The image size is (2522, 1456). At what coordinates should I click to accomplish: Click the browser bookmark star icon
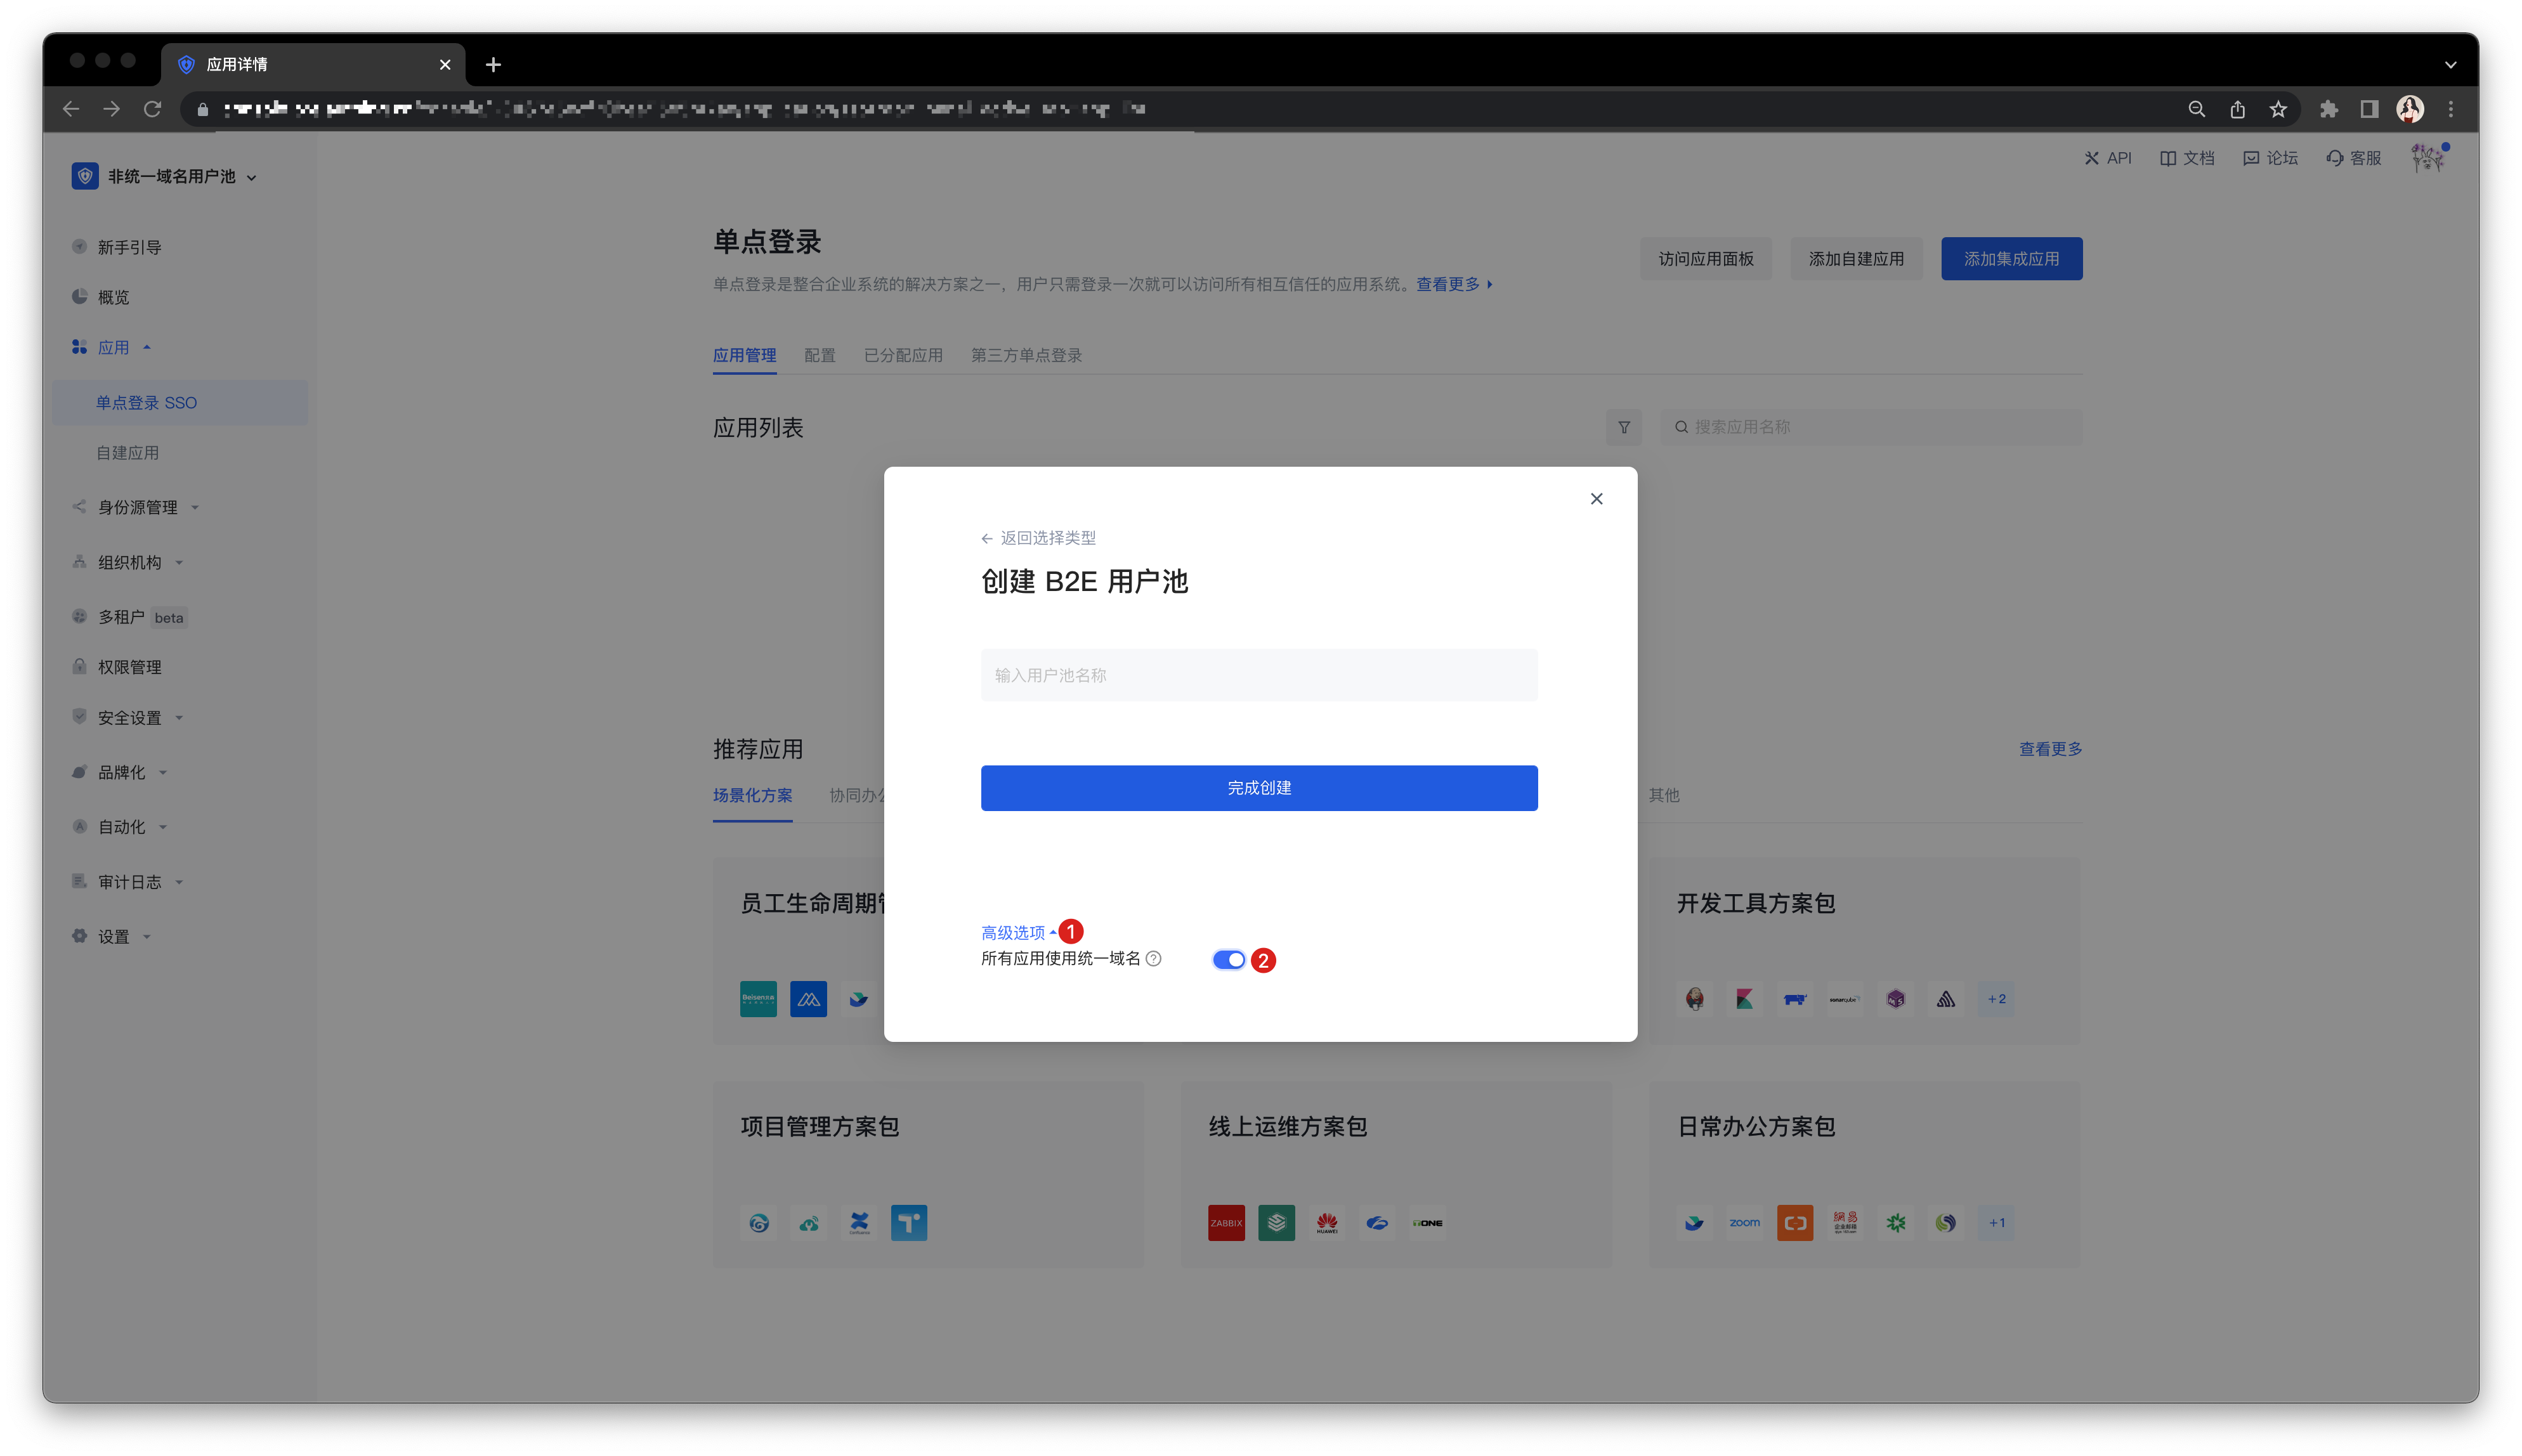click(x=2277, y=109)
